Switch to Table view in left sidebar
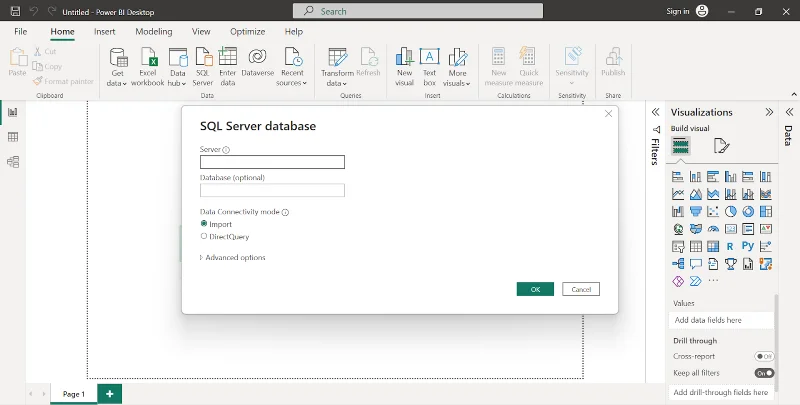This screenshot has width=800, height=405. click(x=13, y=137)
